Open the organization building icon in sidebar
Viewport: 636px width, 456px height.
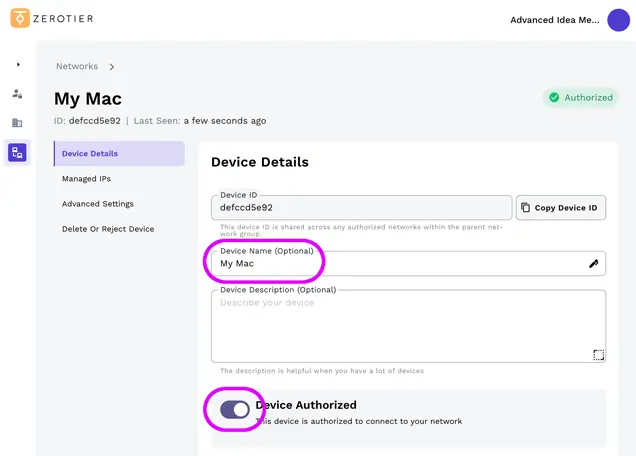(17, 123)
